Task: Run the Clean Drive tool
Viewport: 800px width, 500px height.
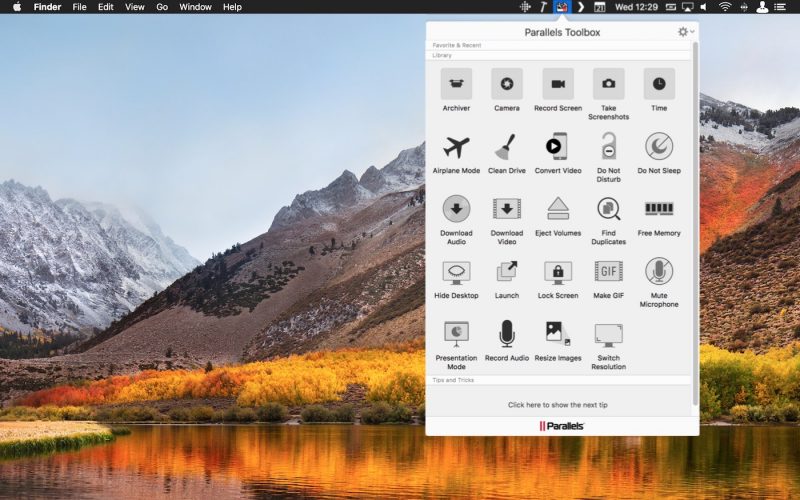Action: (507, 153)
